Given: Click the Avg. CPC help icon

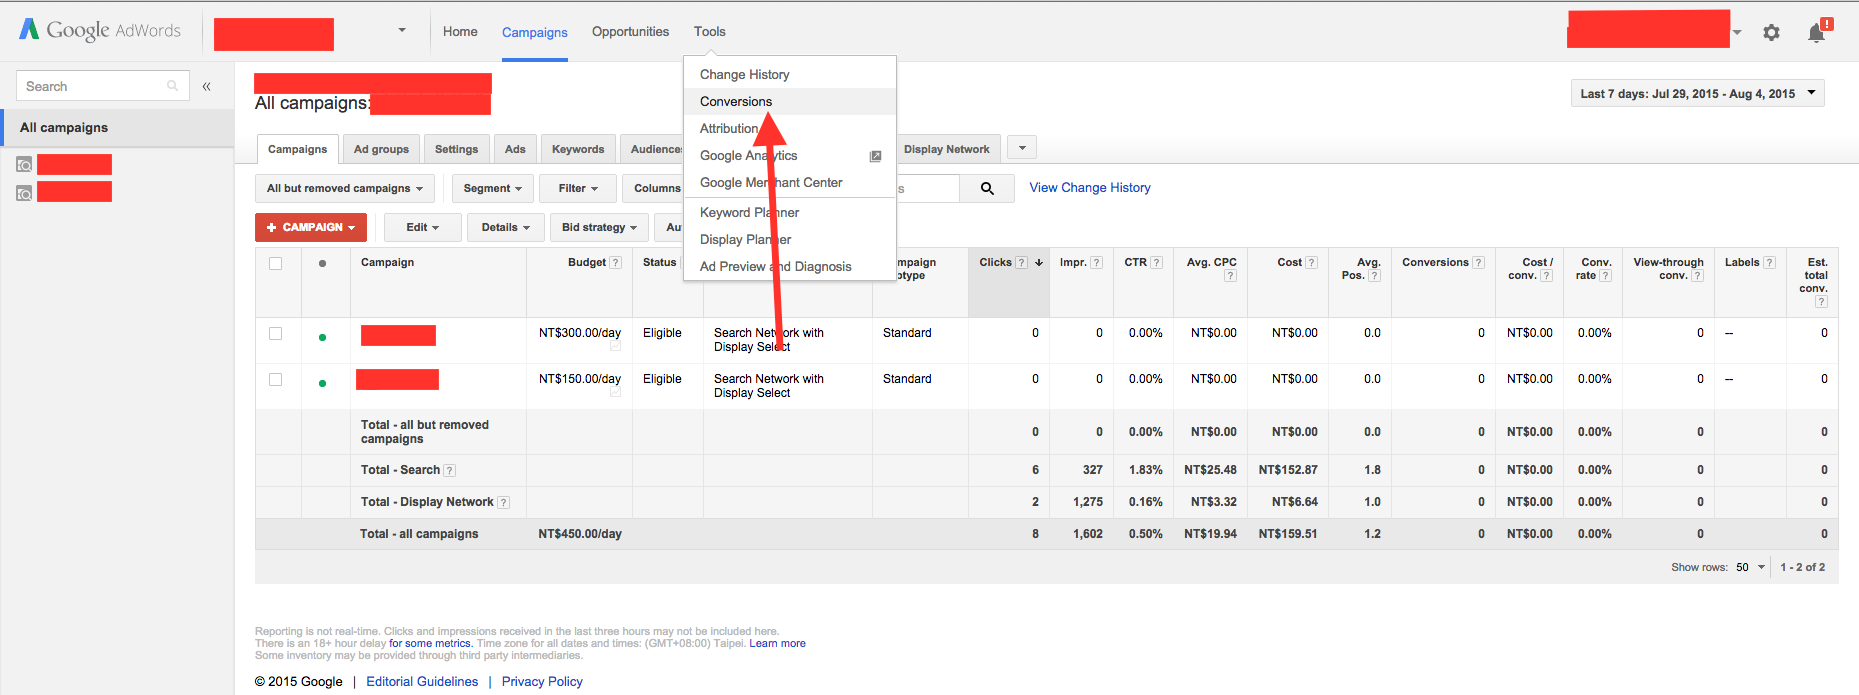Looking at the screenshot, I should pos(1230,276).
